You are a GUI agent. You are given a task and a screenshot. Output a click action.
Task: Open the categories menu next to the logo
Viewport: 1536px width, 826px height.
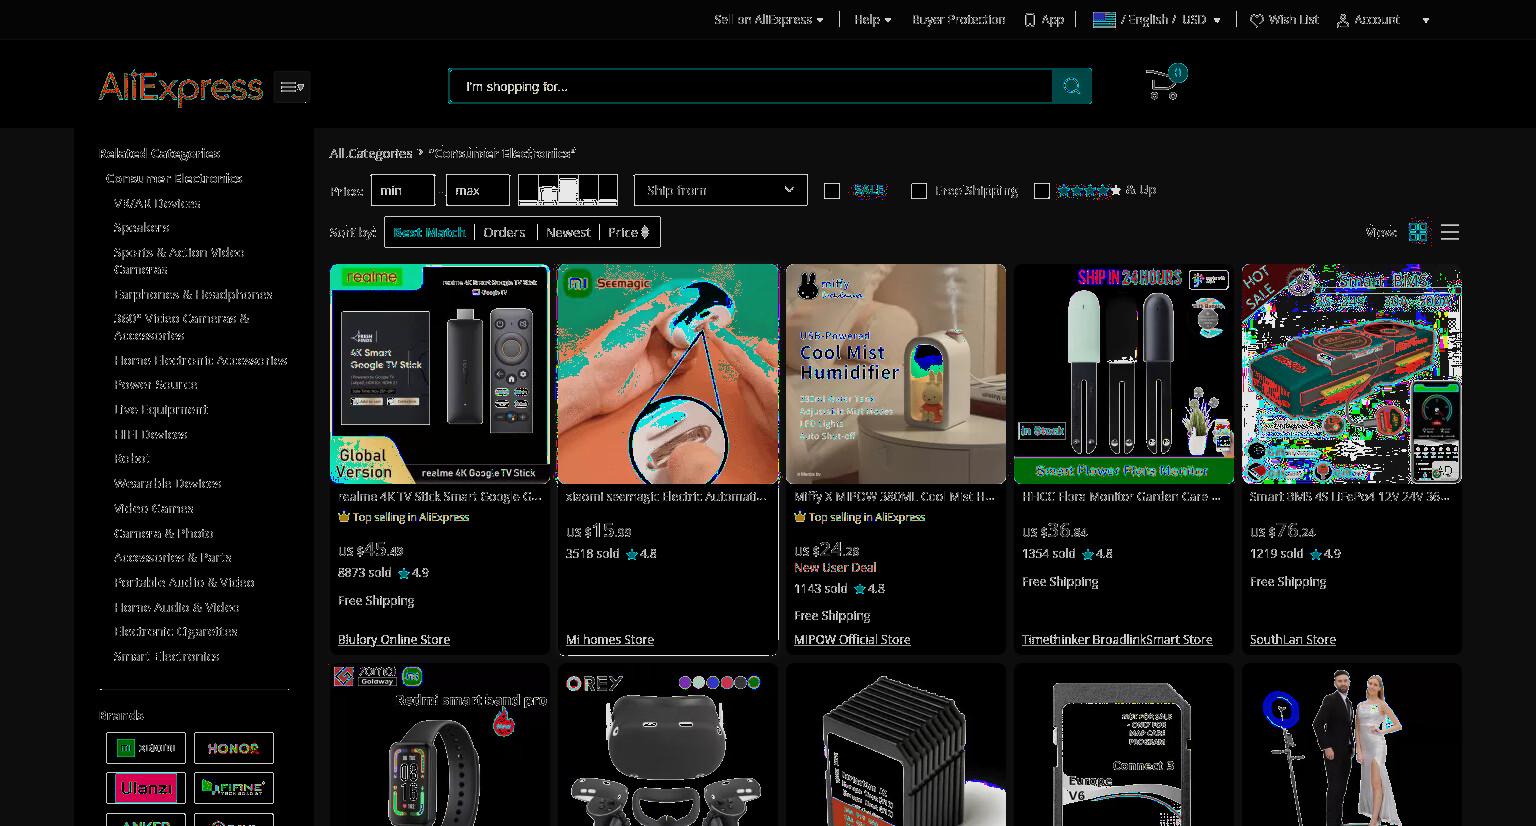292,88
